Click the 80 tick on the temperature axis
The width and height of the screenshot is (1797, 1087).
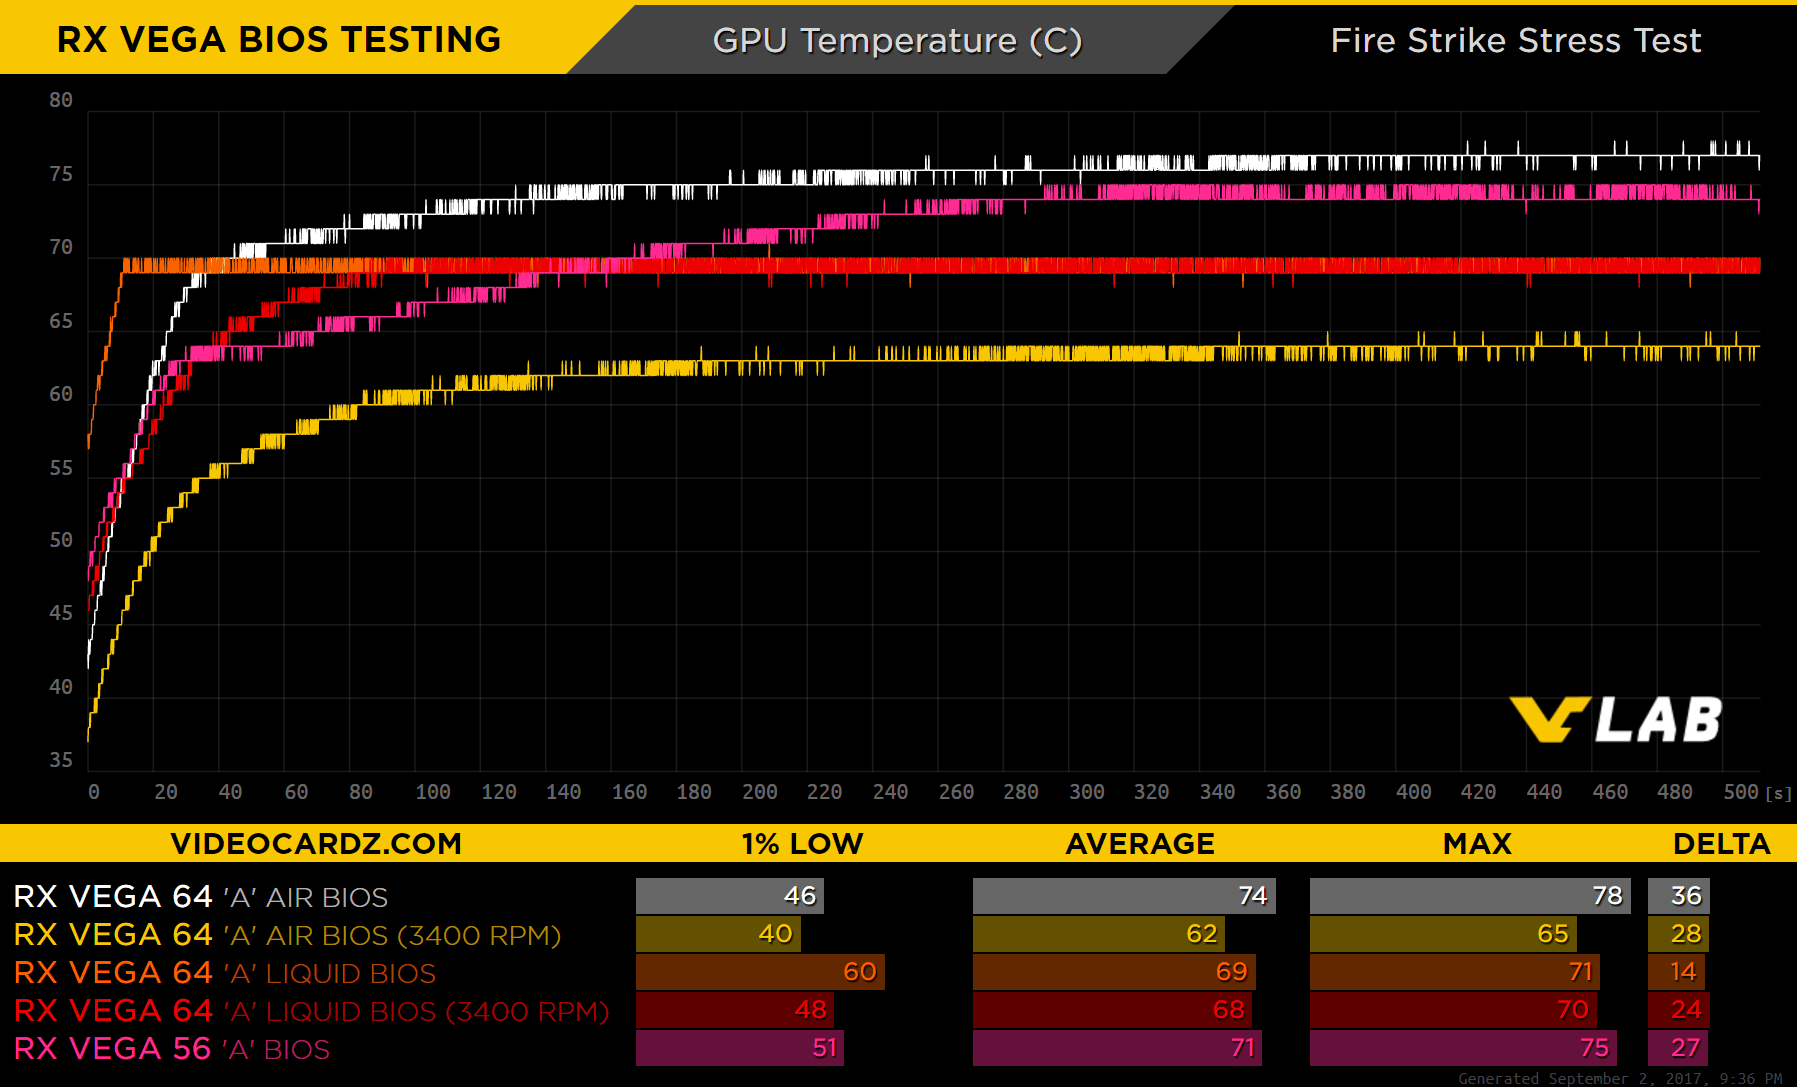pyautogui.click(x=61, y=100)
